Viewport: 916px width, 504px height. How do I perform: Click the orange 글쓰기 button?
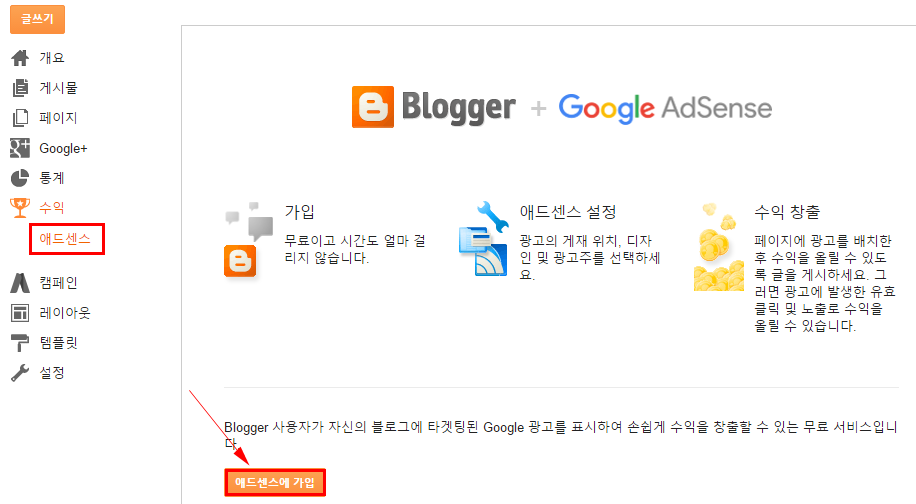point(37,19)
